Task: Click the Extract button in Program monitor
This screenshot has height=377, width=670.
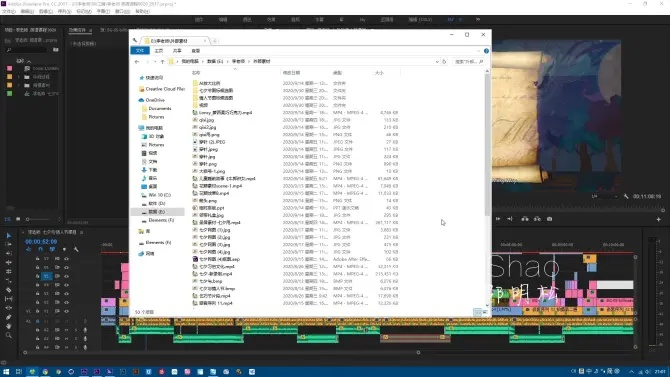Action: click(x=537, y=219)
